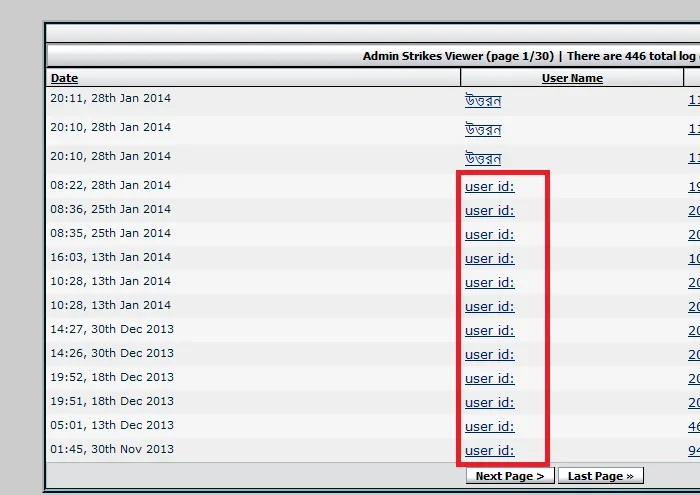Select the date text "05:01, 13th Dec 2013"

coord(112,425)
